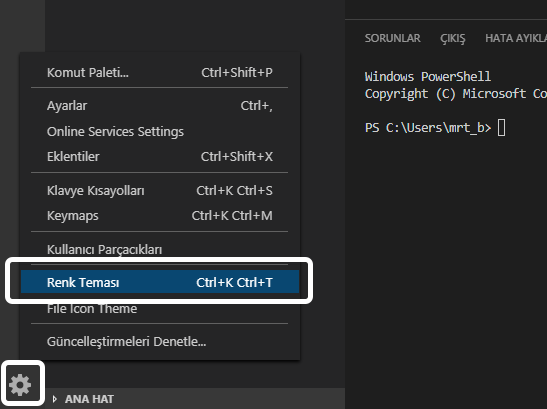Choose Online Services Settings
The image size is (547, 409).
[x=159, y=132]
